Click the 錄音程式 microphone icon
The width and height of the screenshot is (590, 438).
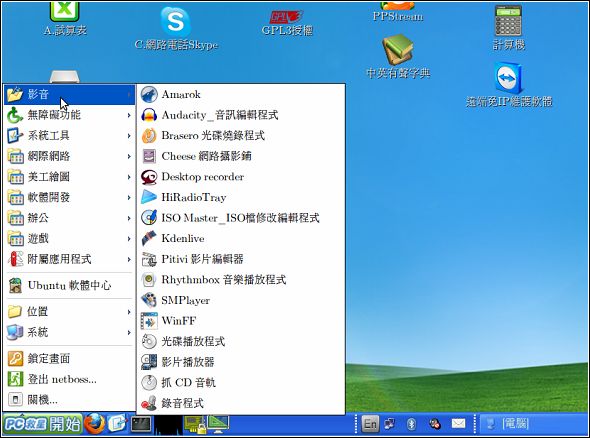click(x=149, y=403)
